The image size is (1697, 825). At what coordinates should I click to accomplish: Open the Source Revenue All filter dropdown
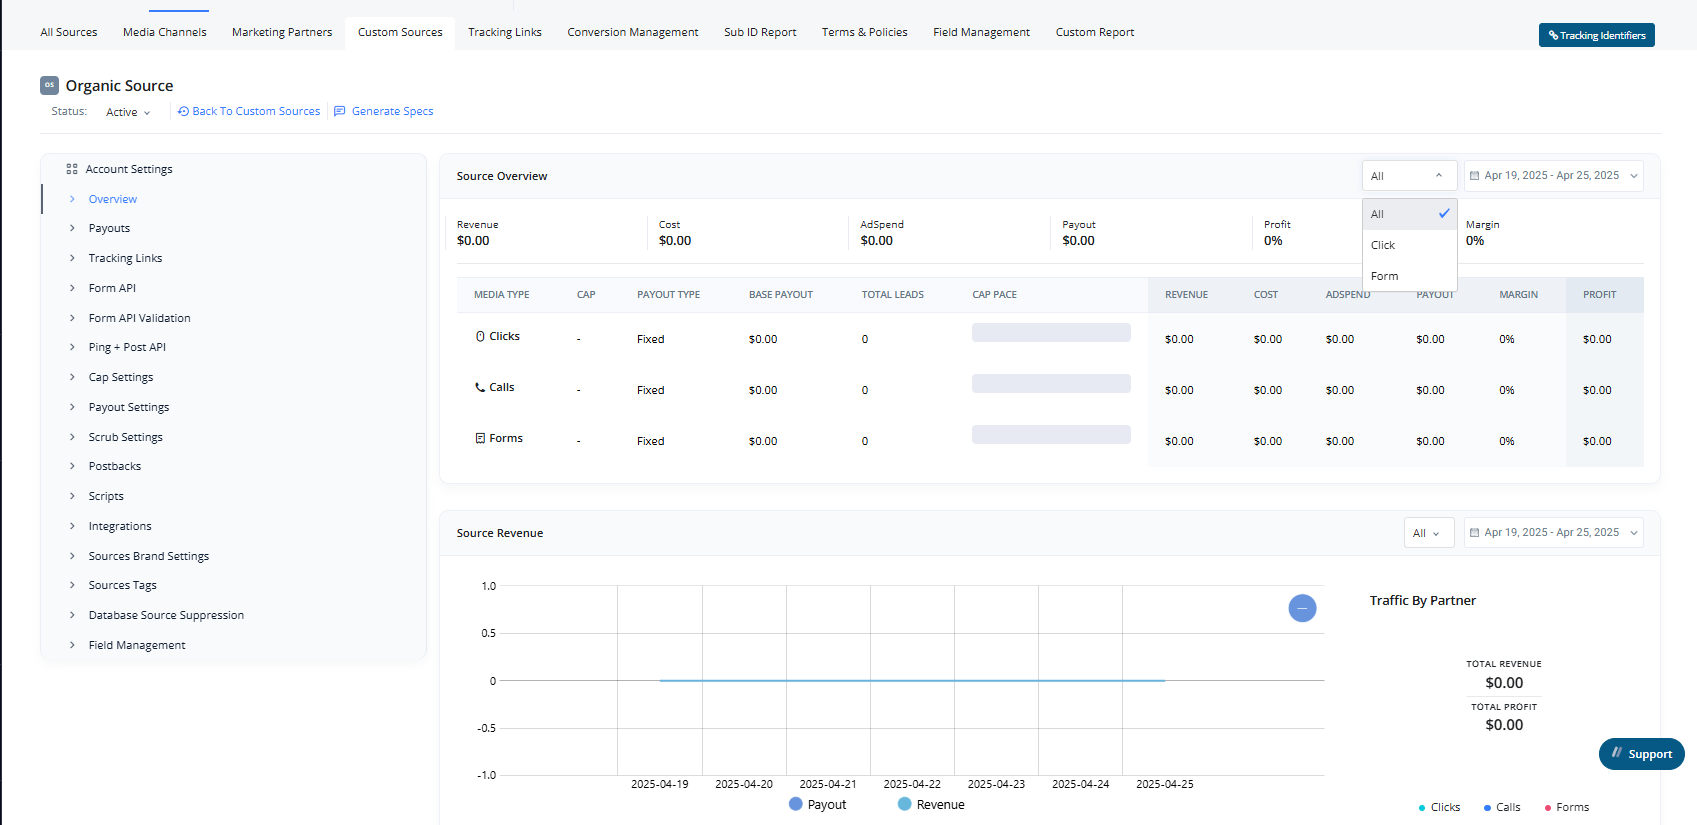(x=1428, y=534)
